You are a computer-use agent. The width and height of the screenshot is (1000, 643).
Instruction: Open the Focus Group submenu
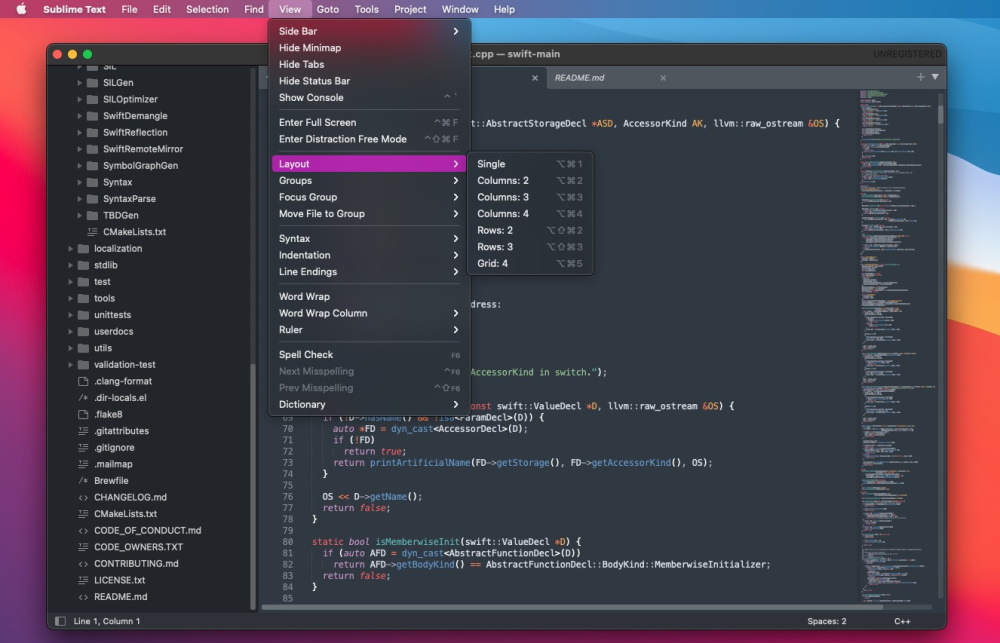[369, 197]
